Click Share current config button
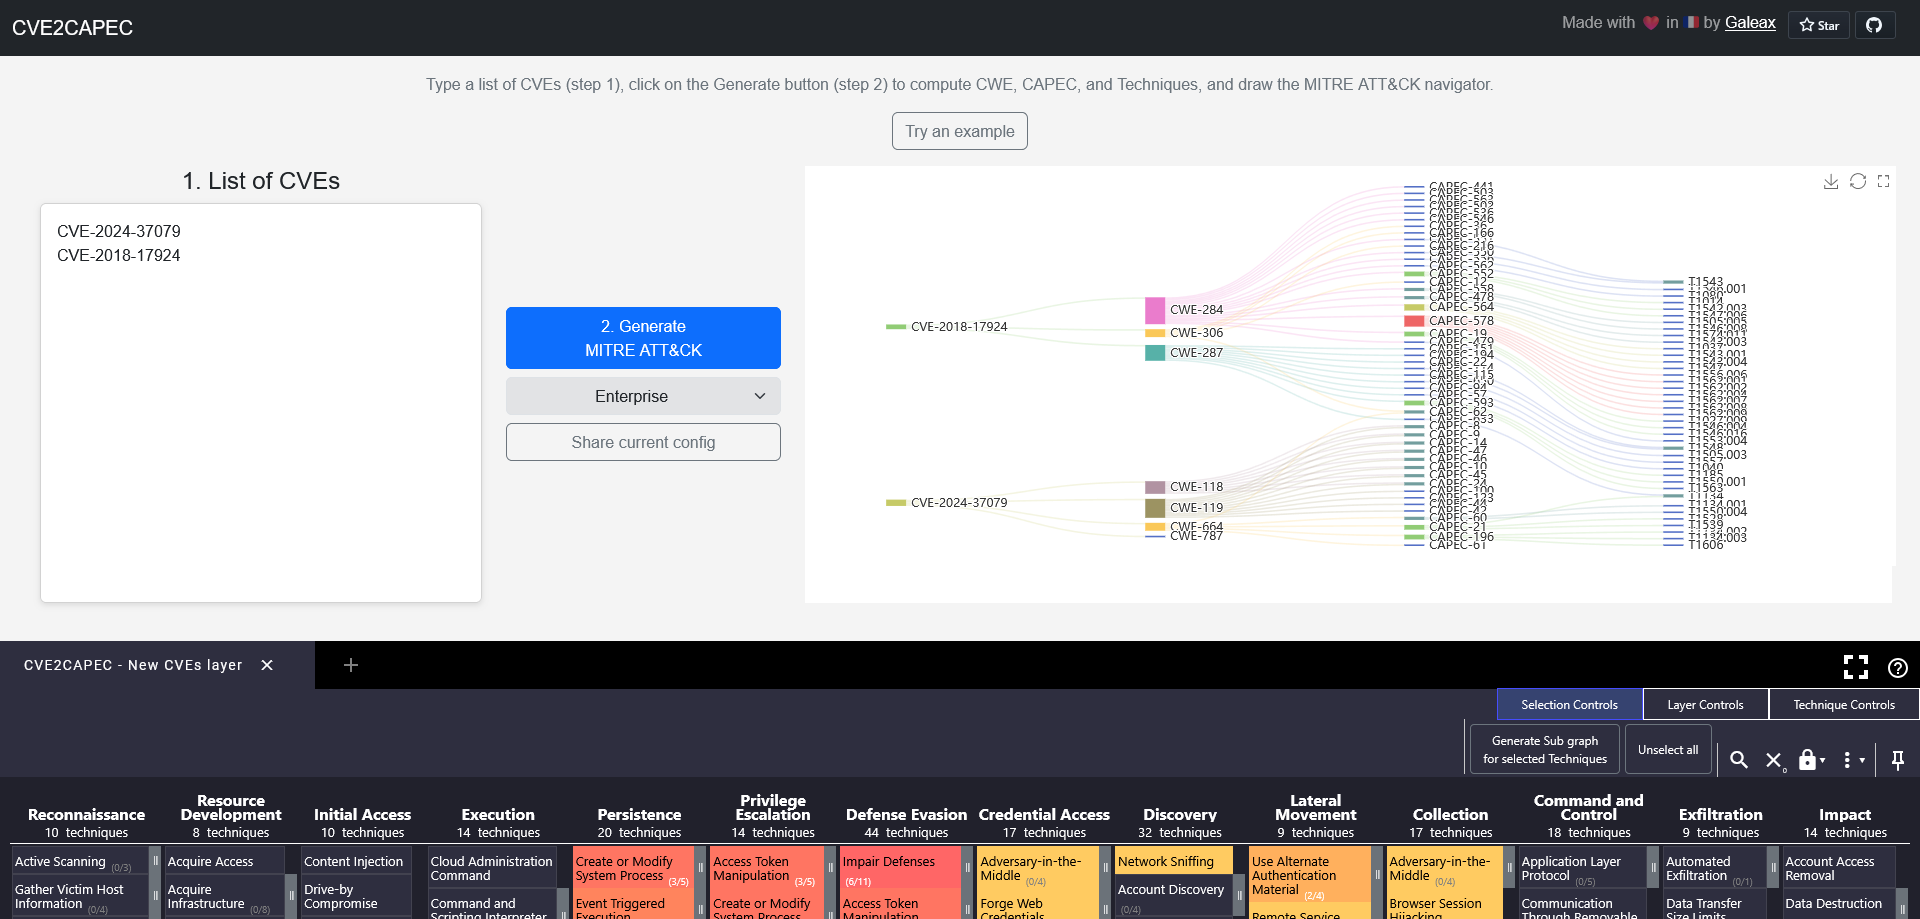 point(643,442)
